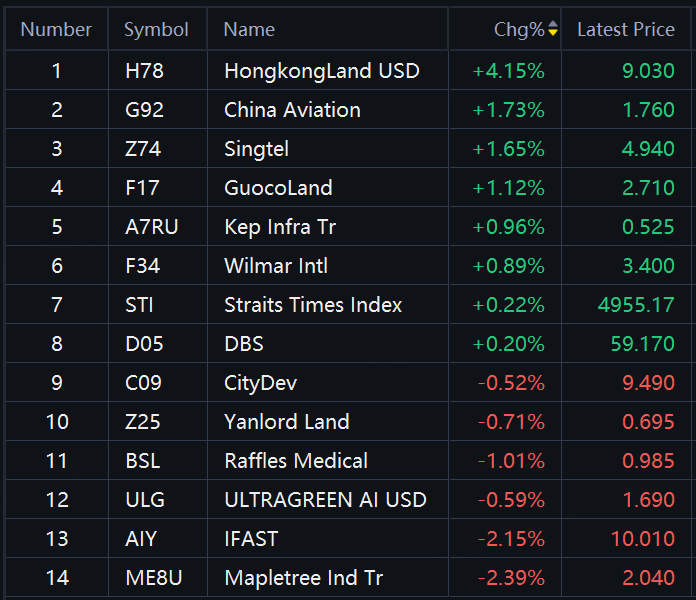
Task: Sort by the Symbol column header
Action: (156, 30)
